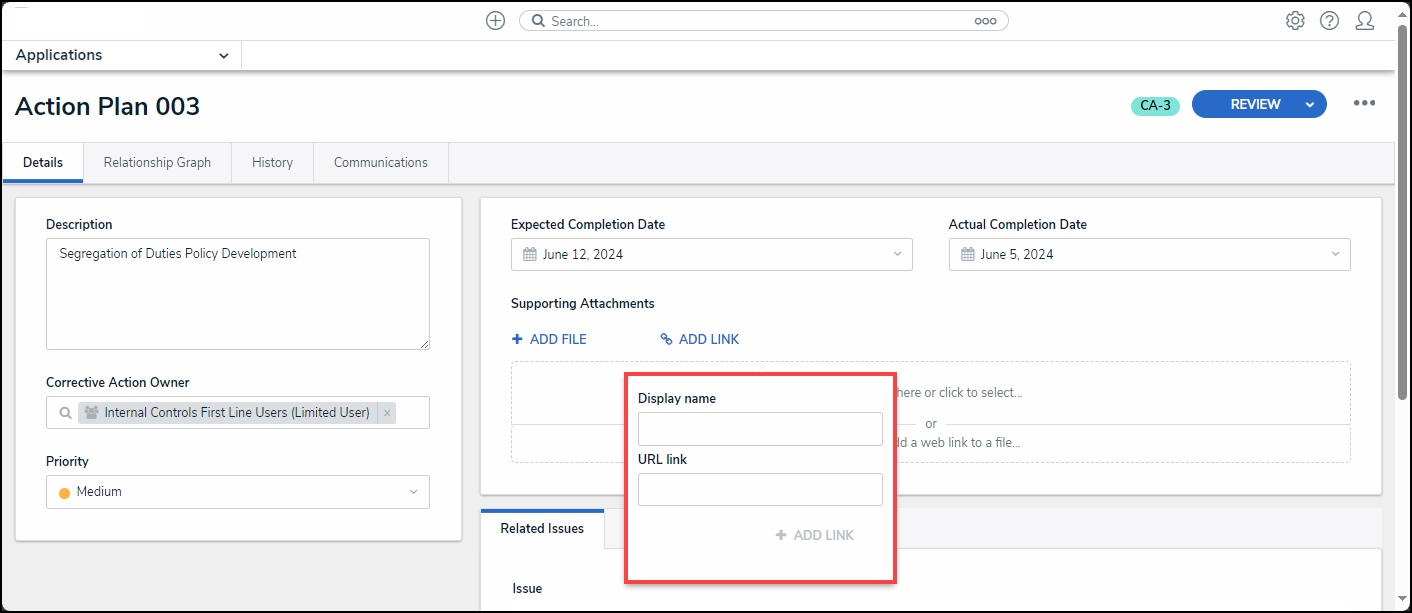Viewport: 1412px width, 613px height.
Task: Click the help question mark icon
Action: click(x=1329, y=21)
